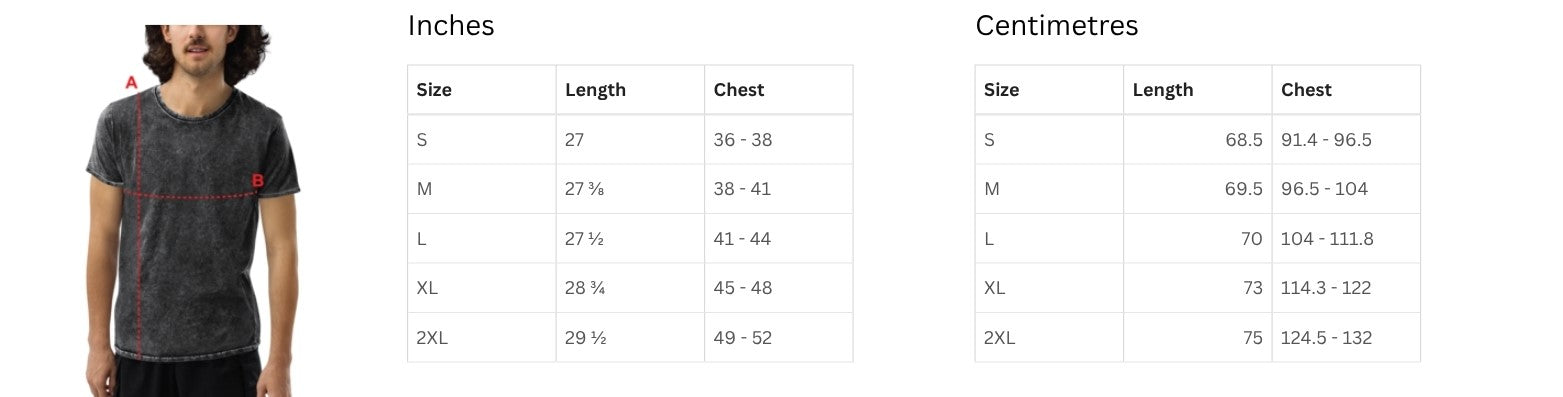Select the Centimetres heading
Image resolution: width=1563 pixels, height=397 pixels.
(1057, 25)
